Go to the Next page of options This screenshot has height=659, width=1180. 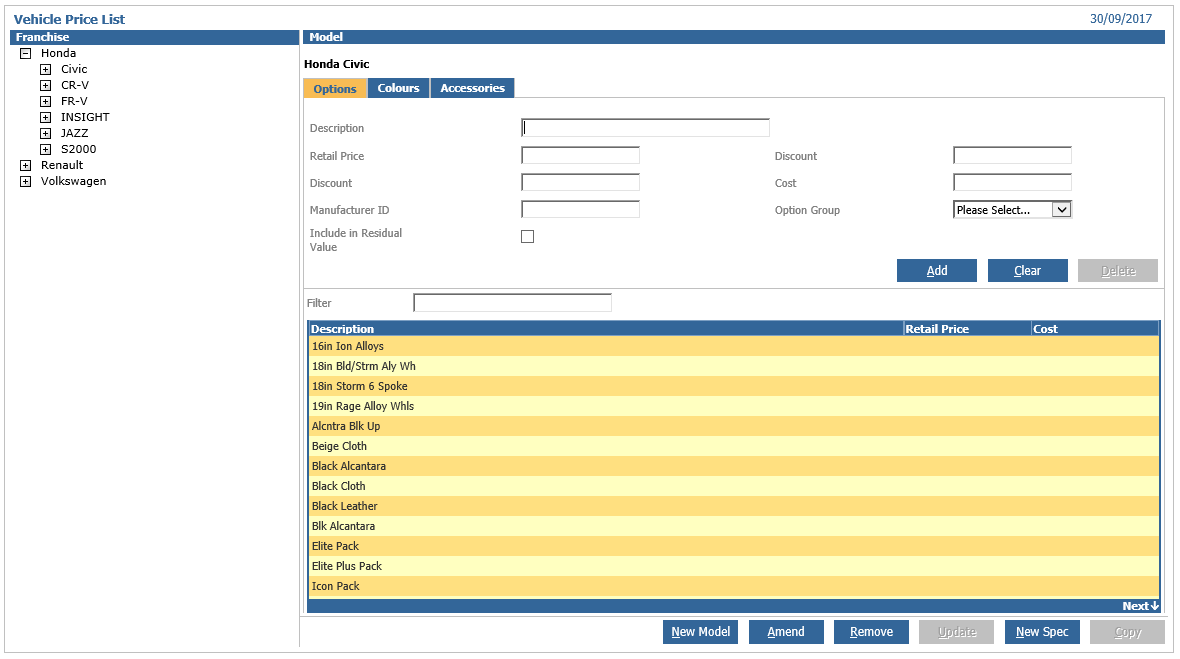click(1140, 606)
